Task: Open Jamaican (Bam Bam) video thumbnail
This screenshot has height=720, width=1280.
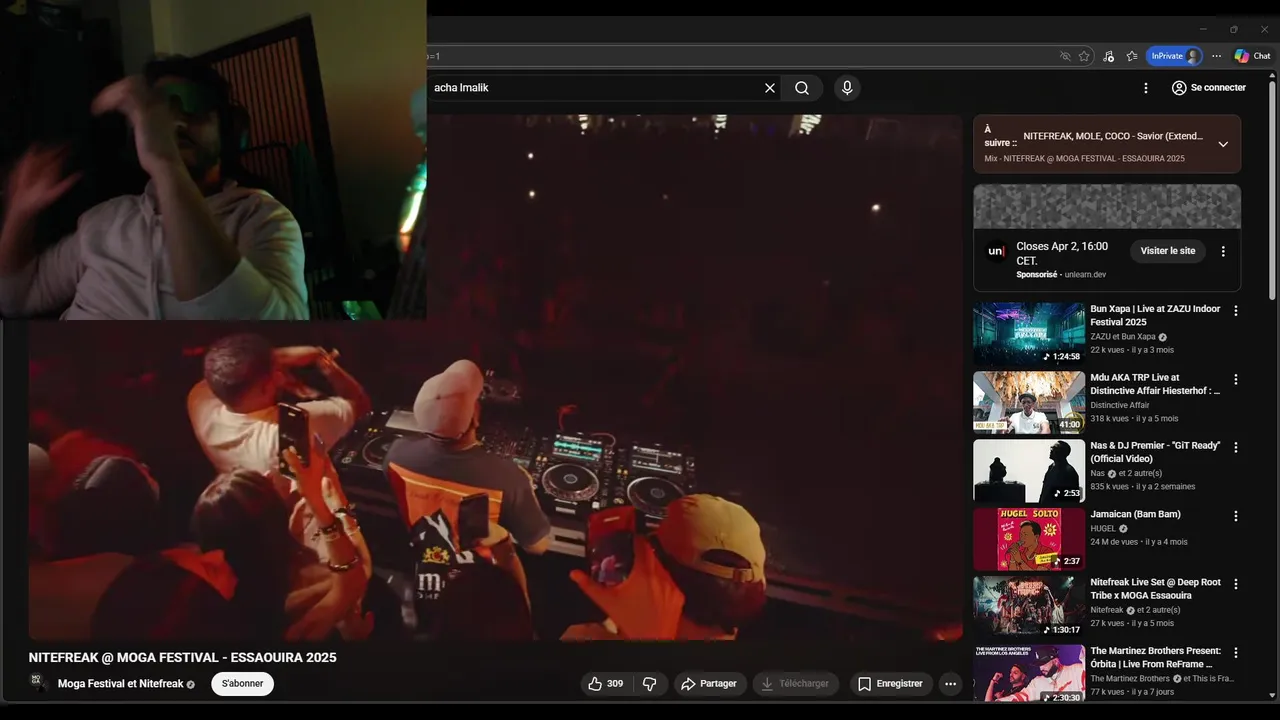Action: pyautogui.click(x=1029, y=539)
